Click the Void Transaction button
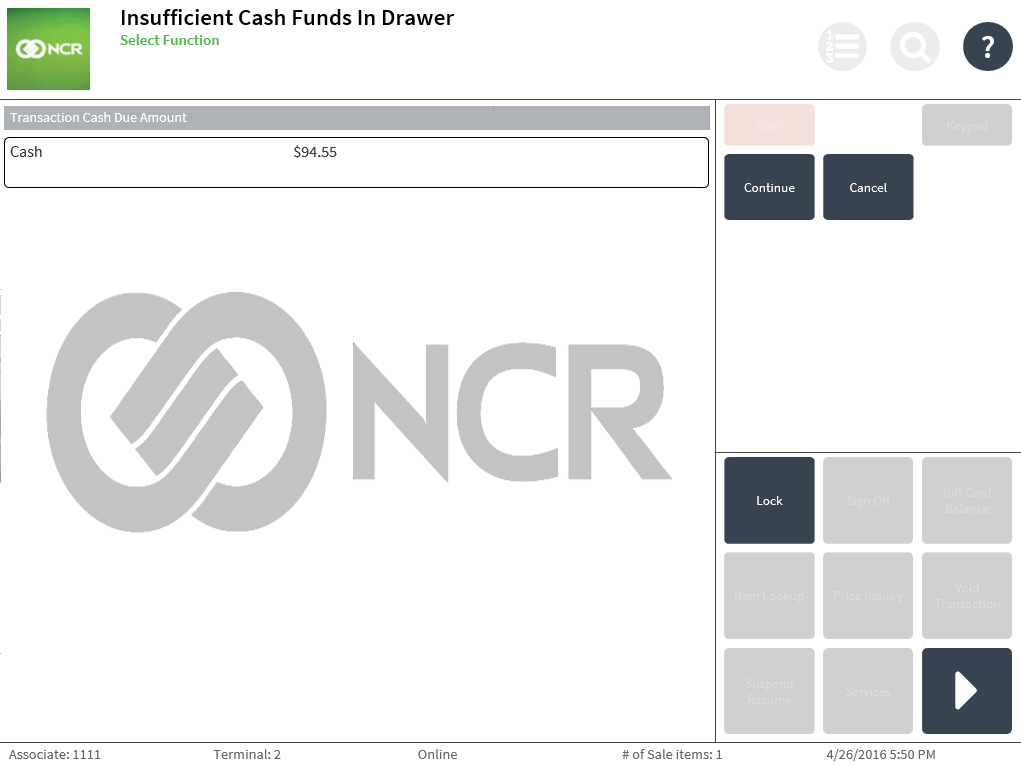The image size is (1021, 766). [x=967, y=595]
